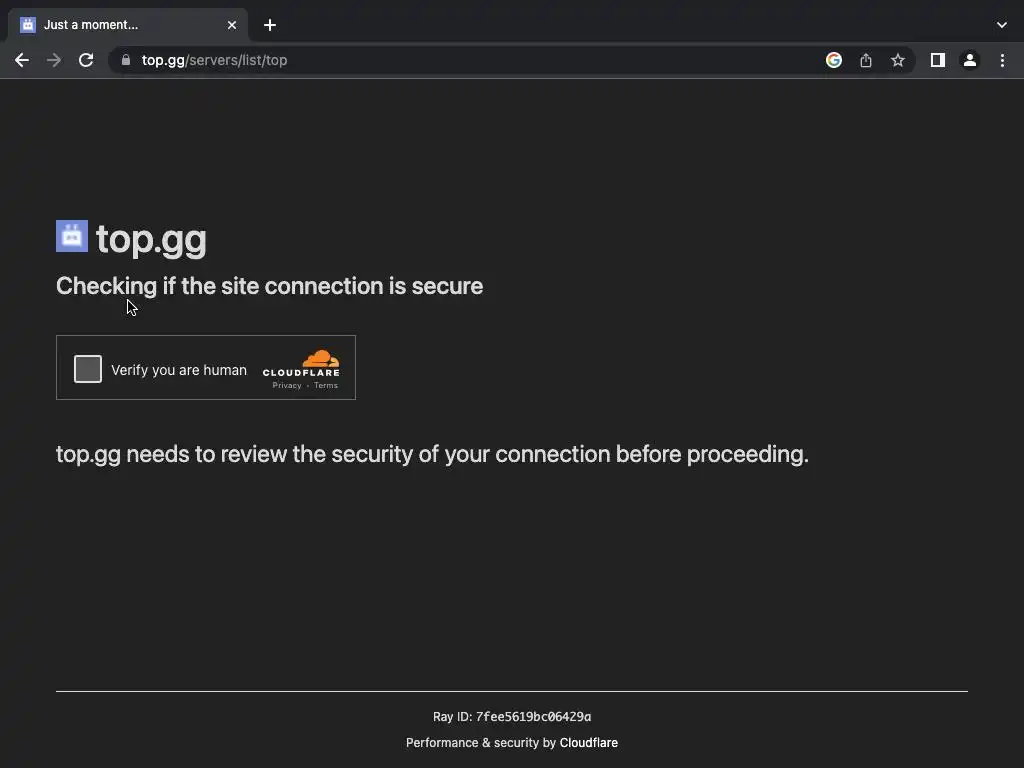Image resolution: width=1024 pixels, height=768 pixels.
Task: Click the Cloudflare link in footer
Action: (x=589, y=743)
